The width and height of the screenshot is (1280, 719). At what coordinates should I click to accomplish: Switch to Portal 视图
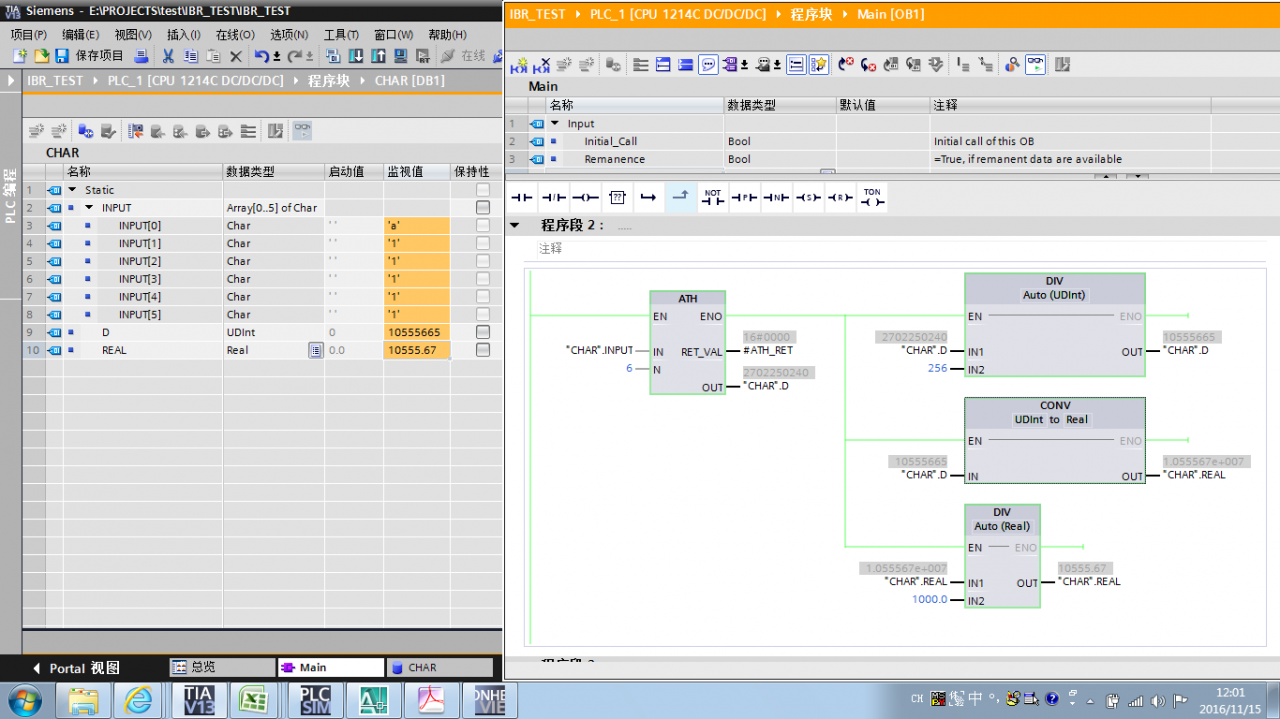[76, 668]
